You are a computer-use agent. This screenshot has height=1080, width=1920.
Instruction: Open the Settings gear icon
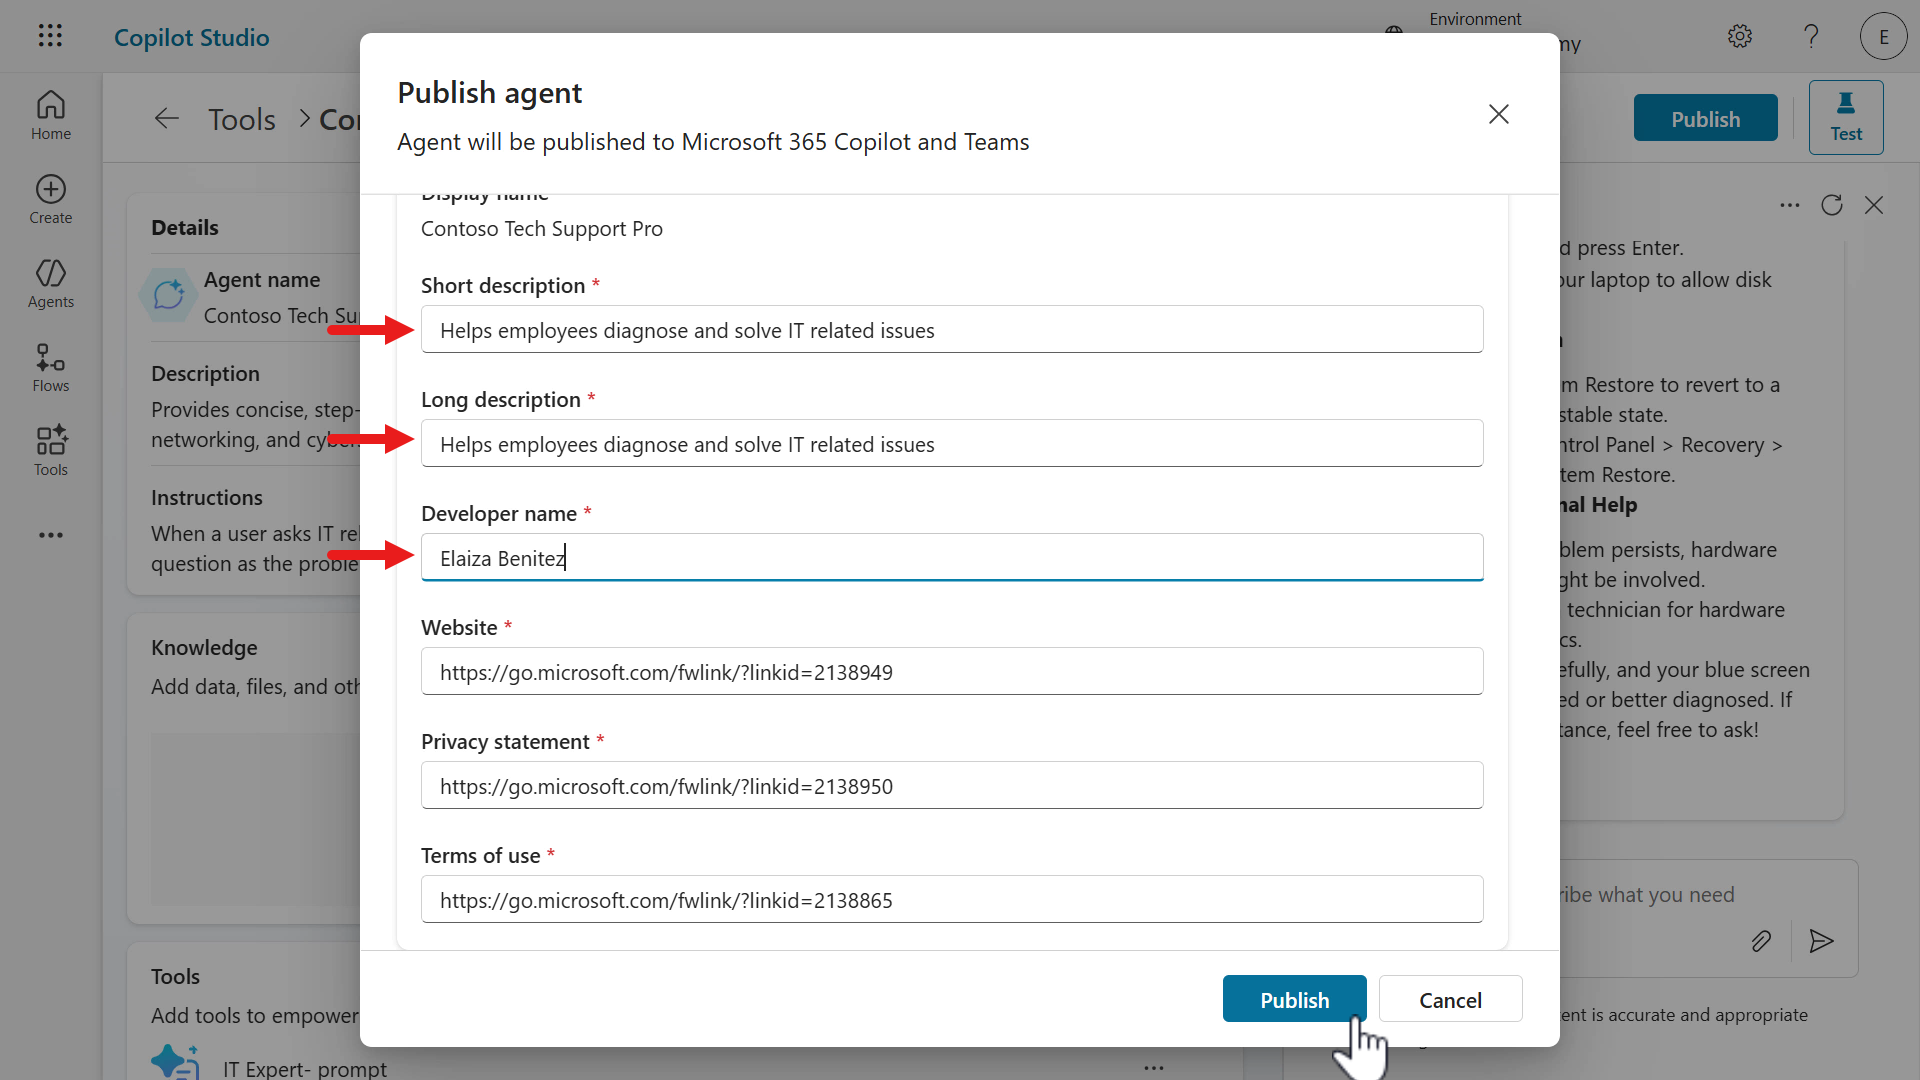pos(1740,37)
